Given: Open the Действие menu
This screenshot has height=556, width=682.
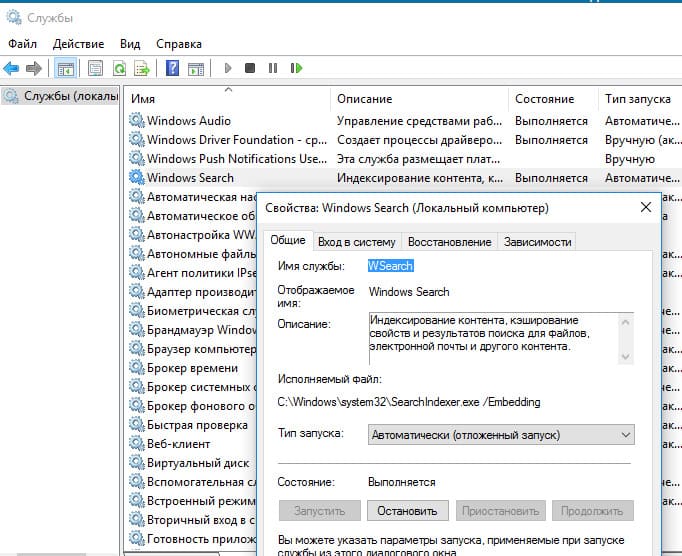Looking at the screenshot, I should (x=79, y=44).
